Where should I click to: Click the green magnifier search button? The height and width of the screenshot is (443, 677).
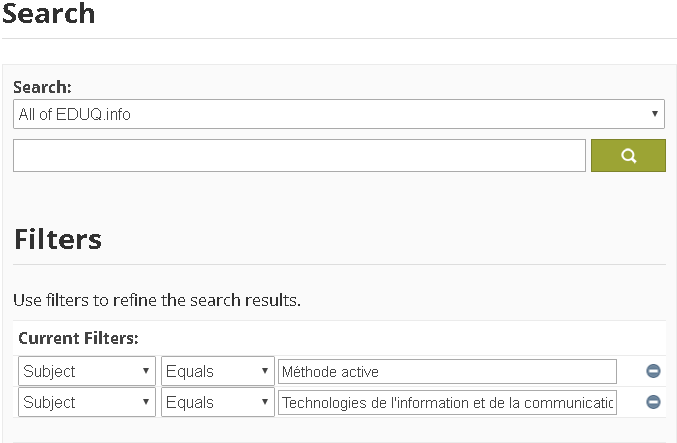(x=628, y=155)
